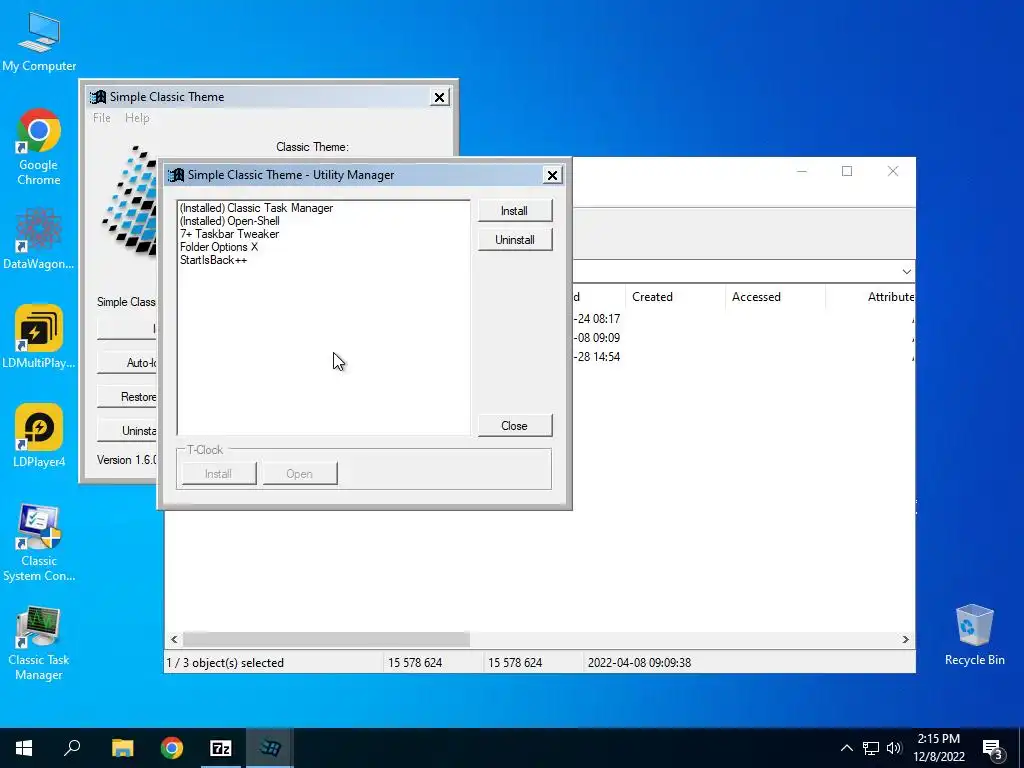Click the horizontal scrollbar right arrow
The height and width of the screenshot is (768, 1024).
pyautogui.click(x=906, y=639)
